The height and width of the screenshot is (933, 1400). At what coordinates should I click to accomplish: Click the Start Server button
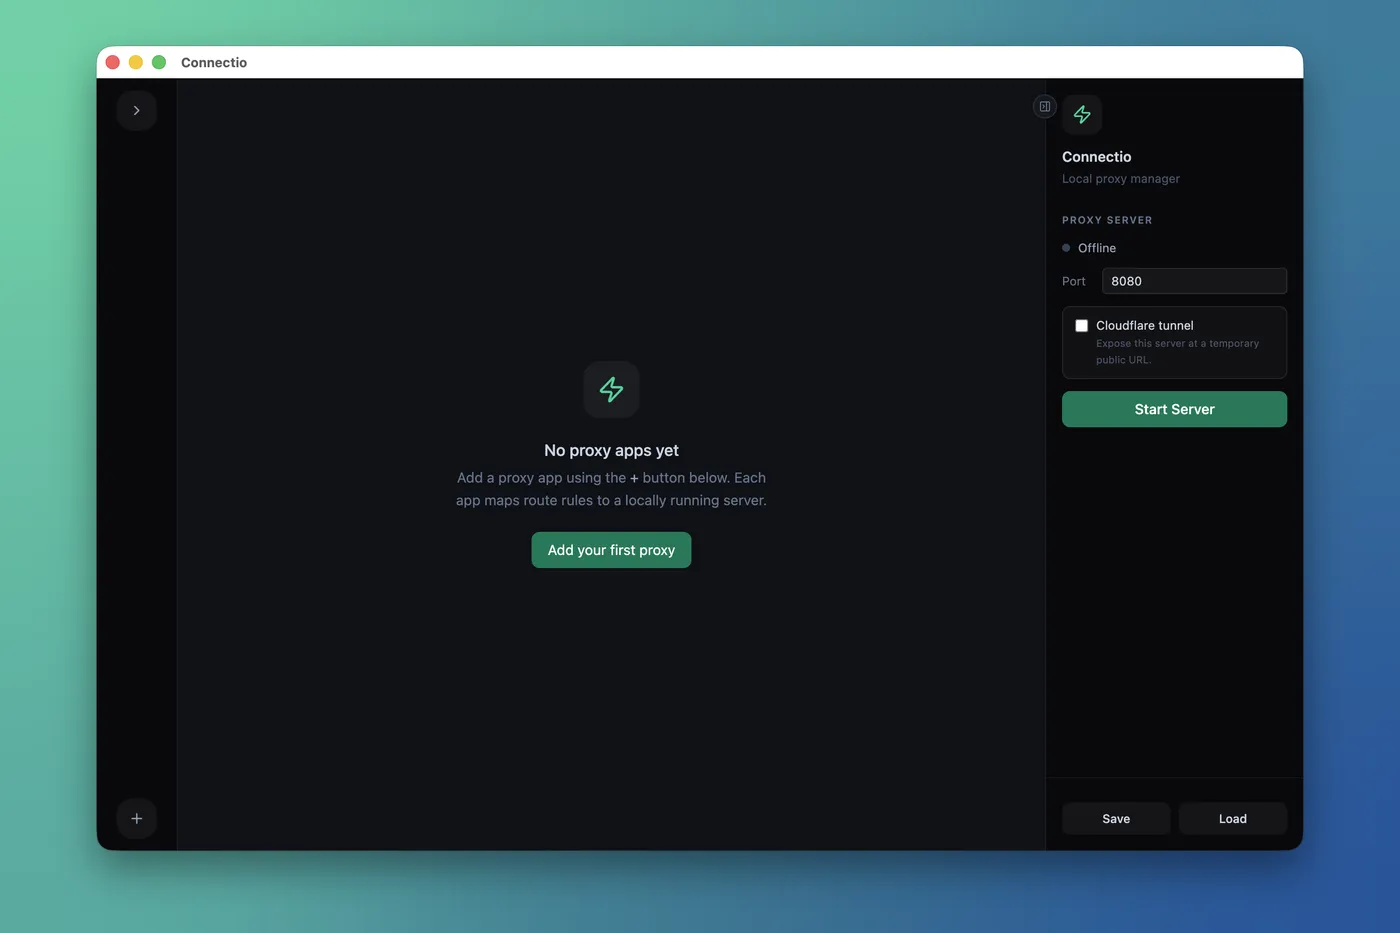point(1174,409)
